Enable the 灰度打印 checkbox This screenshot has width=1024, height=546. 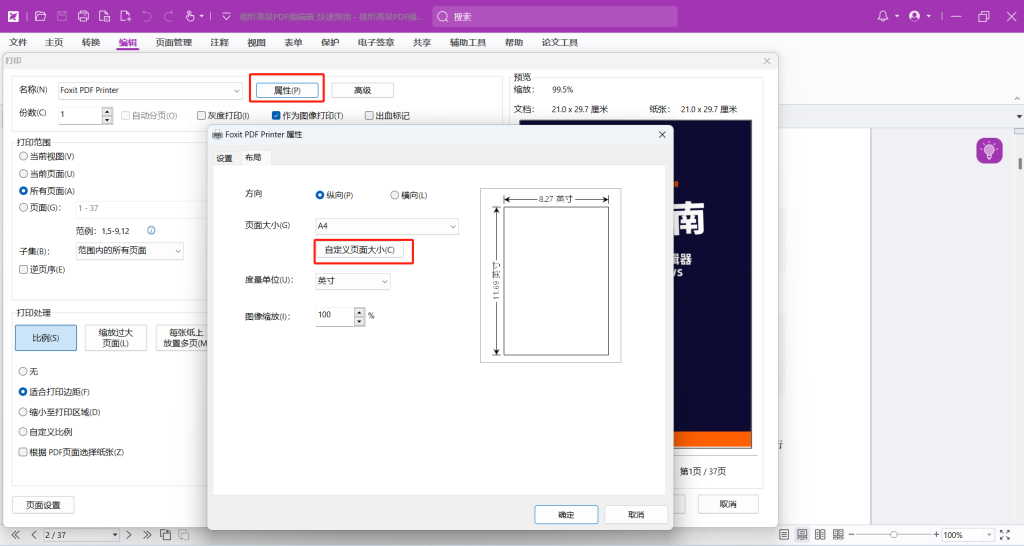202,116
